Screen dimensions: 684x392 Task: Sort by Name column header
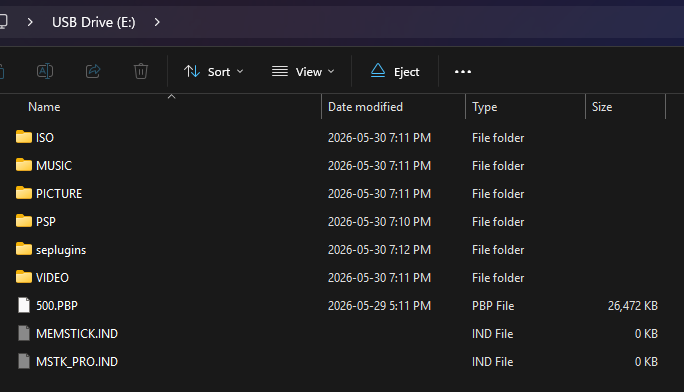click(x=44, y=107)
